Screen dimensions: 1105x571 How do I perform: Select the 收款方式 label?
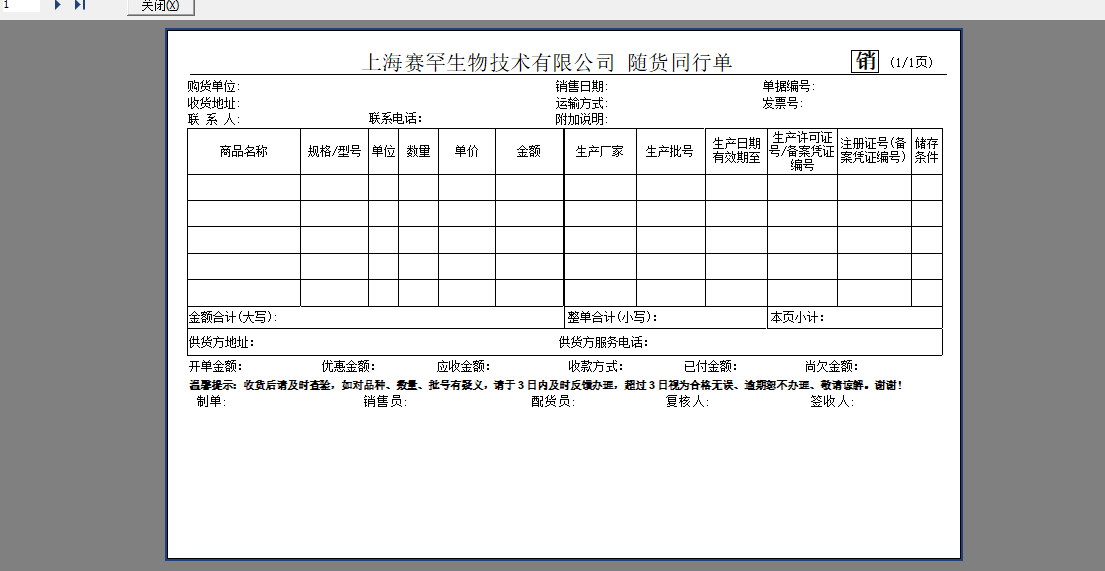coord(595,367)
